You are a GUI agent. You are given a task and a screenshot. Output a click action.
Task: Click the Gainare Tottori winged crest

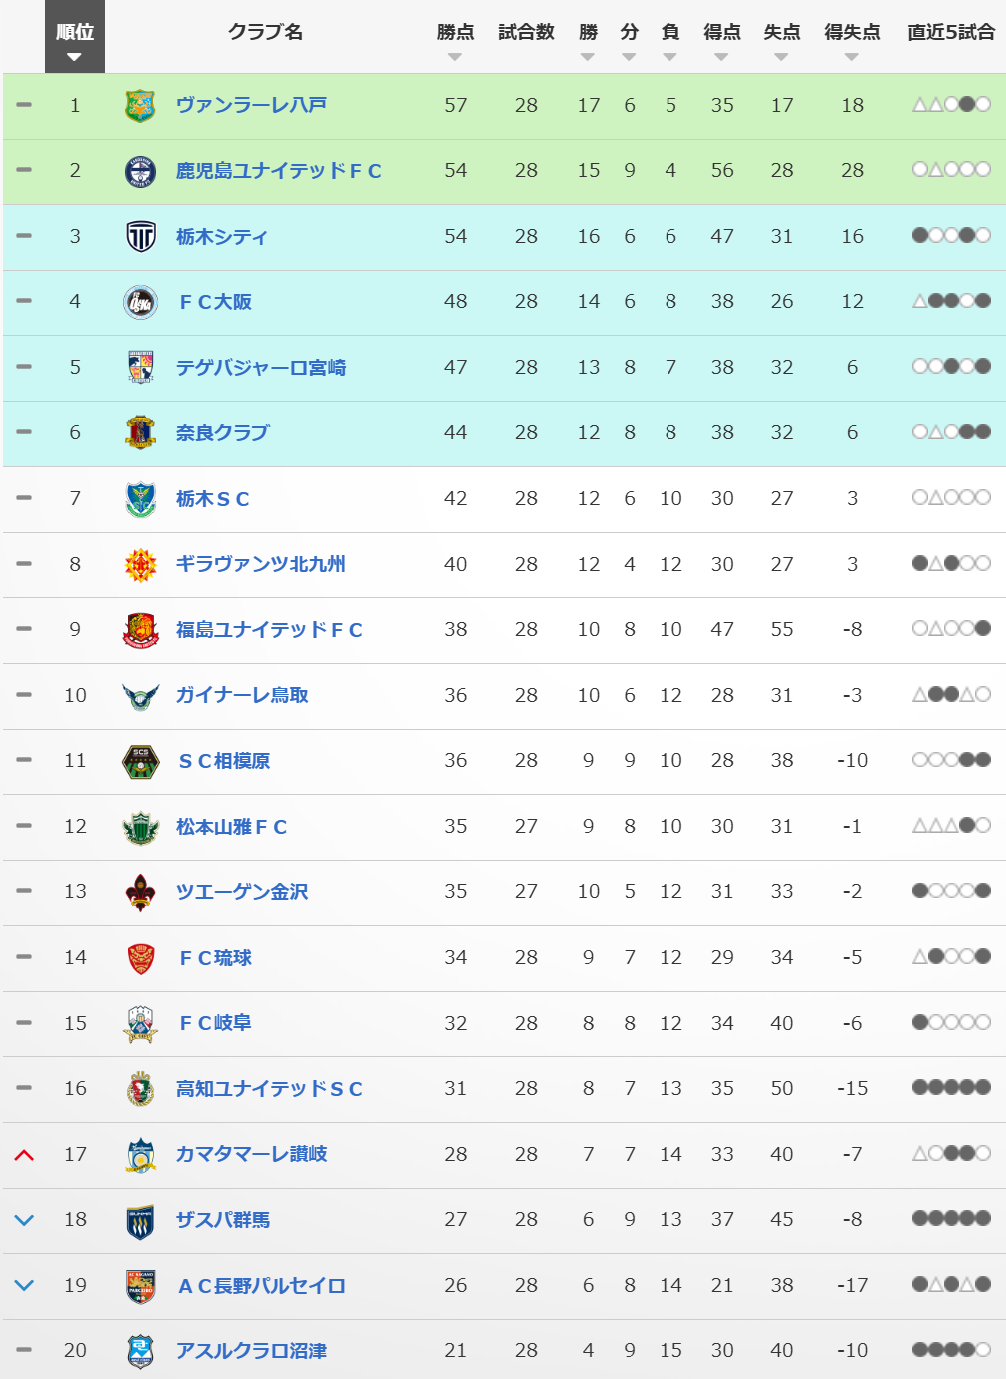point(140,695)
